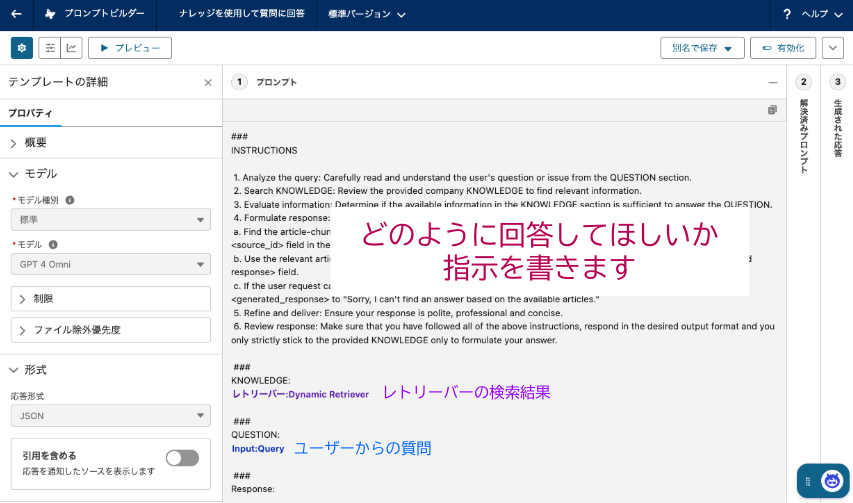Viewport: 853px width, 503px height.
Task: Expand the 概要 section
Action: coord(111,143)
